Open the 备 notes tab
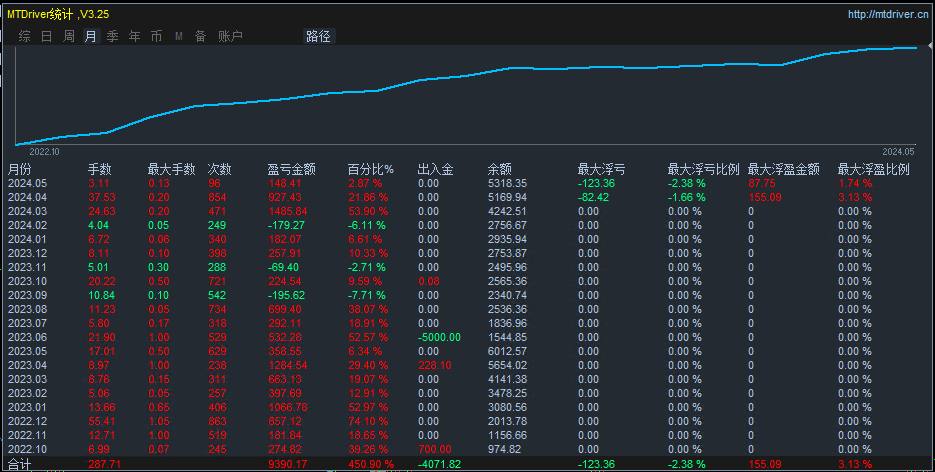 200,36
